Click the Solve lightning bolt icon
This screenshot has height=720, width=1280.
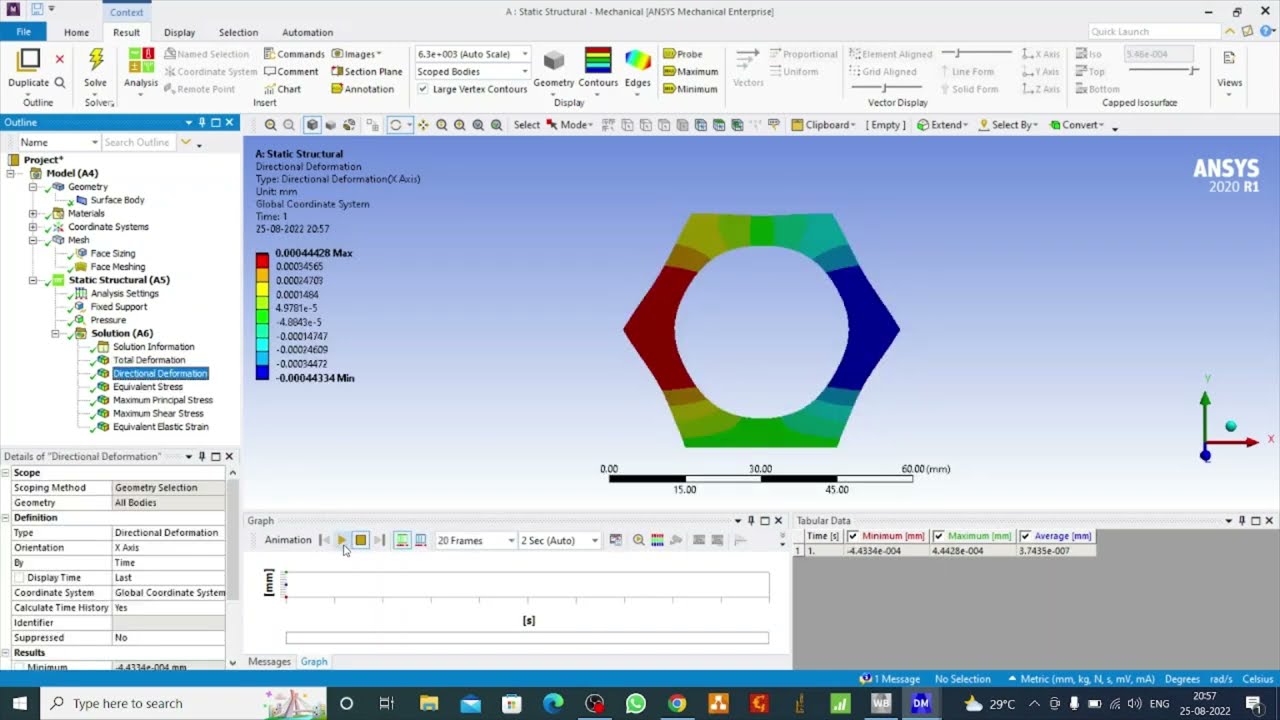(96, 60)
